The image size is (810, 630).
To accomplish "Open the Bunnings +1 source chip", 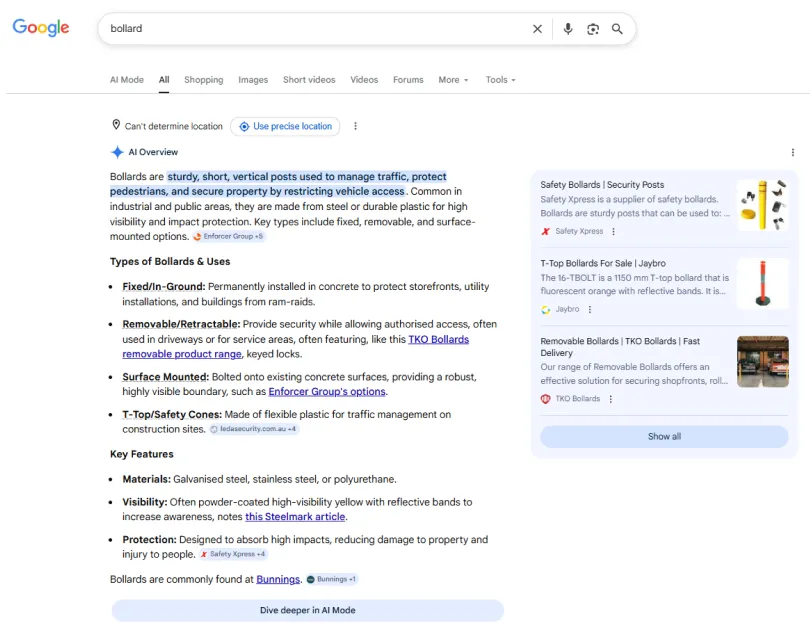I will [x=331, y=579].
